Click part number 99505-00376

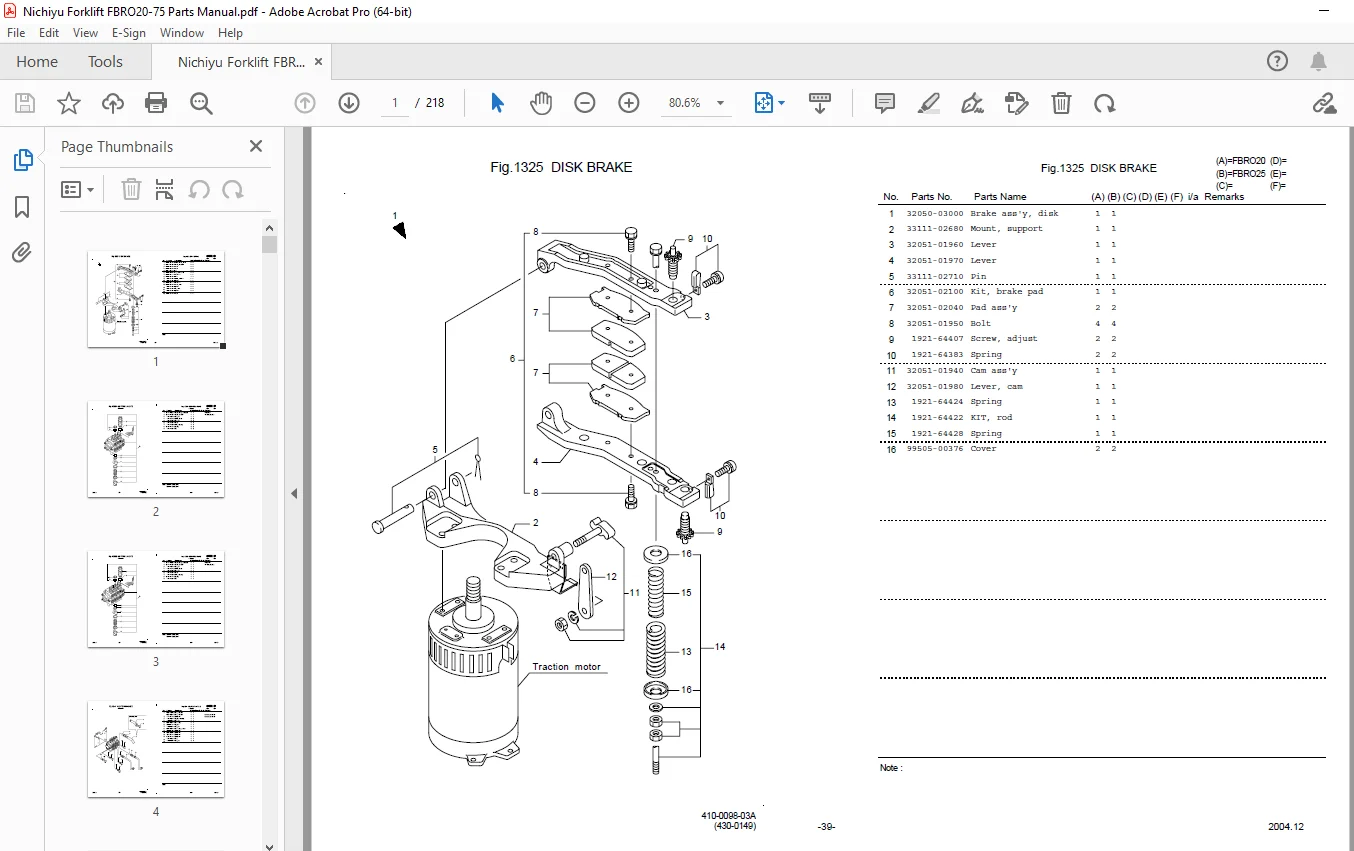point(935,449)
